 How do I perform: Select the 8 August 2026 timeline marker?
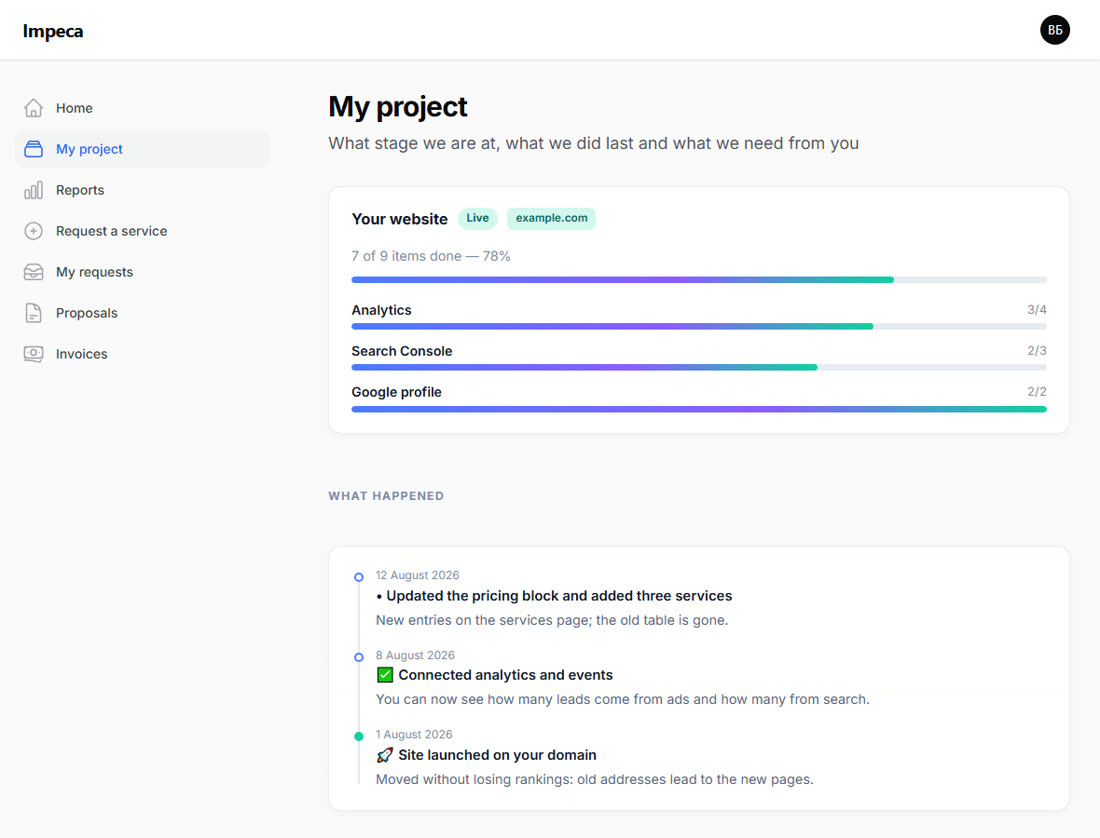[x=358, y=657]
